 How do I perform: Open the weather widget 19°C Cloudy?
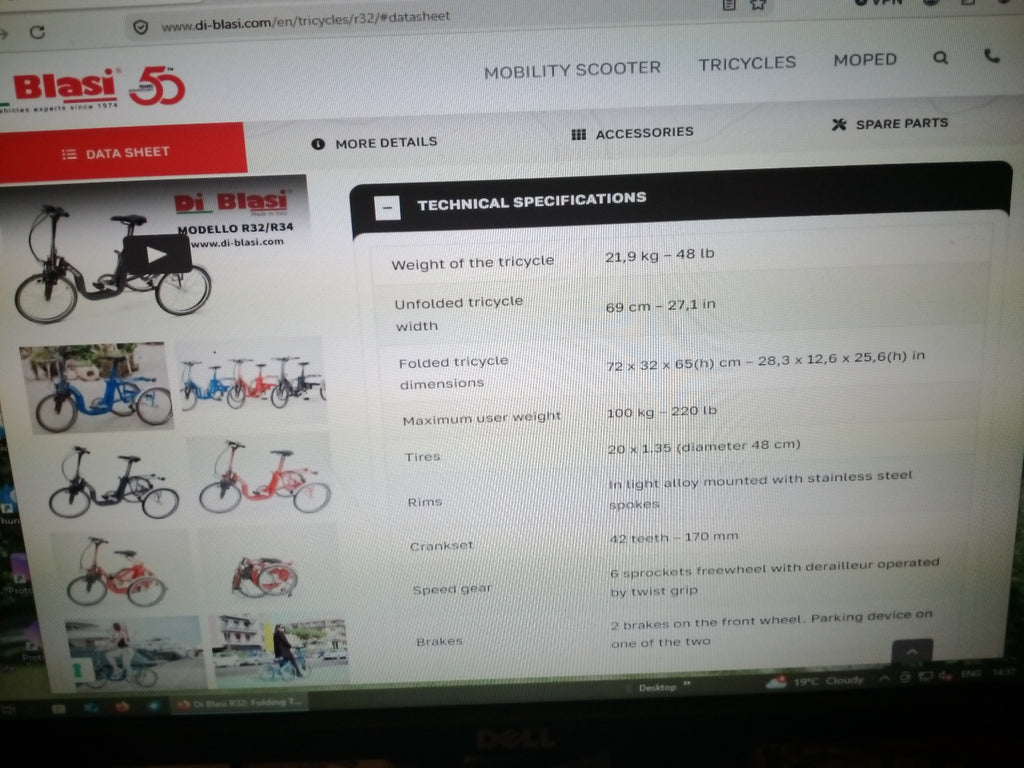tap(814, 681)
